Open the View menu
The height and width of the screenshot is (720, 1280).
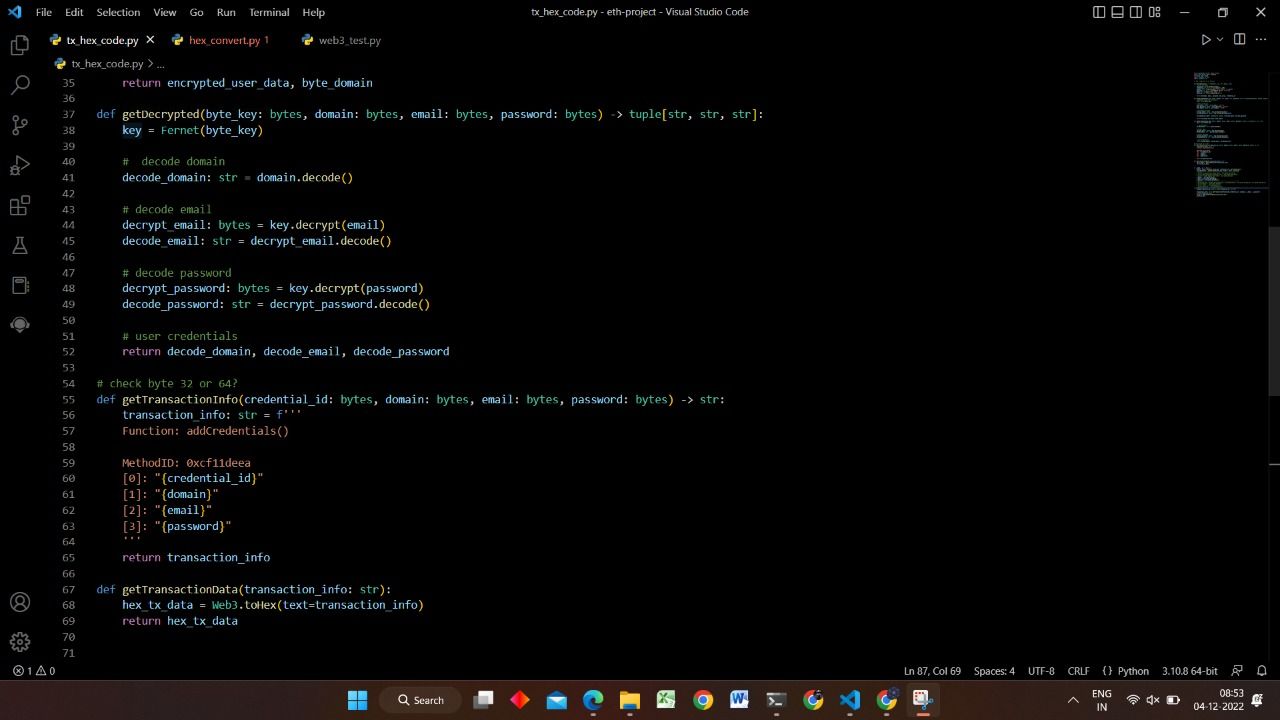click(165, 12)
